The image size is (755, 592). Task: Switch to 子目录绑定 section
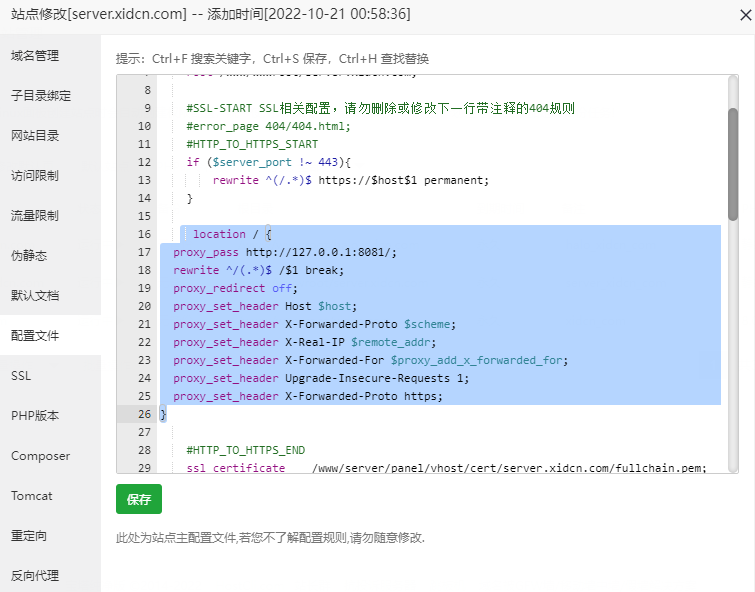pos(41,96)
